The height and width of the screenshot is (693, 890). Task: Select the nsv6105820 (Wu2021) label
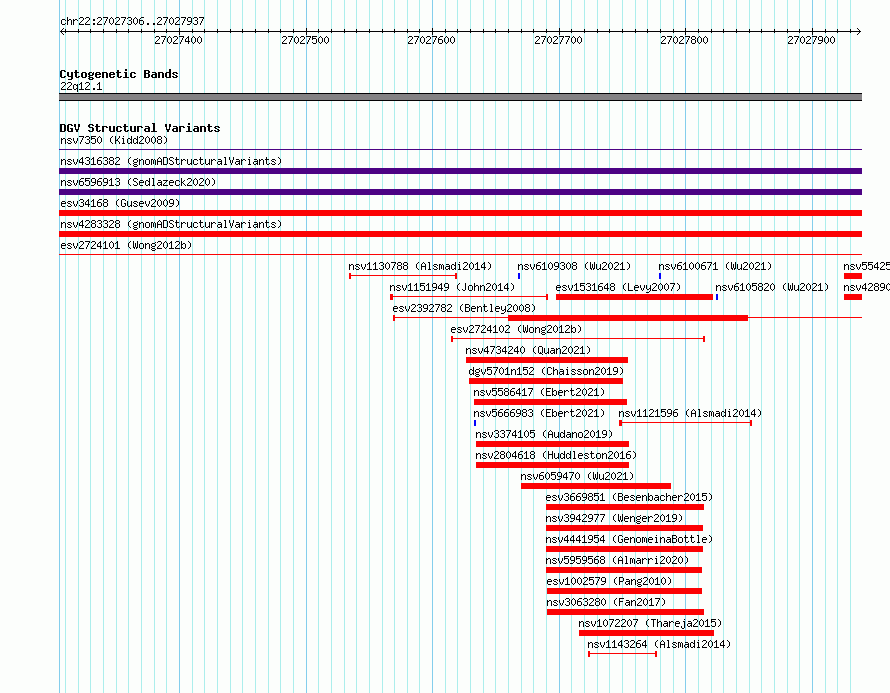772,287
